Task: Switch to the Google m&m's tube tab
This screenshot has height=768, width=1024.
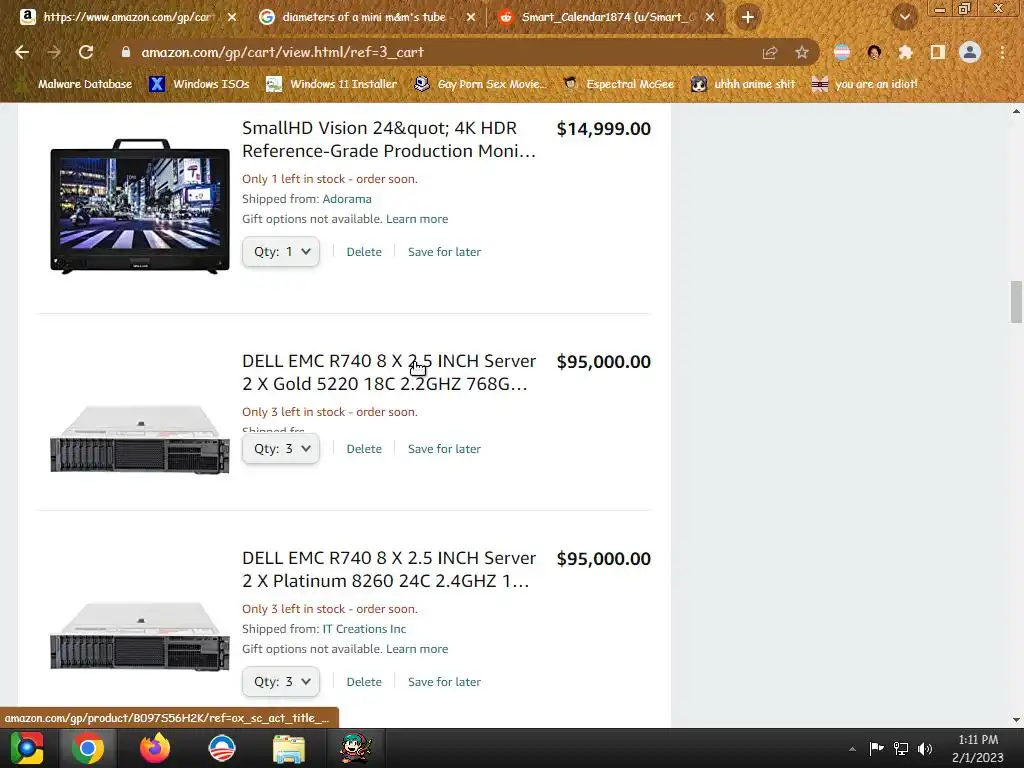Action: (362, 17)
